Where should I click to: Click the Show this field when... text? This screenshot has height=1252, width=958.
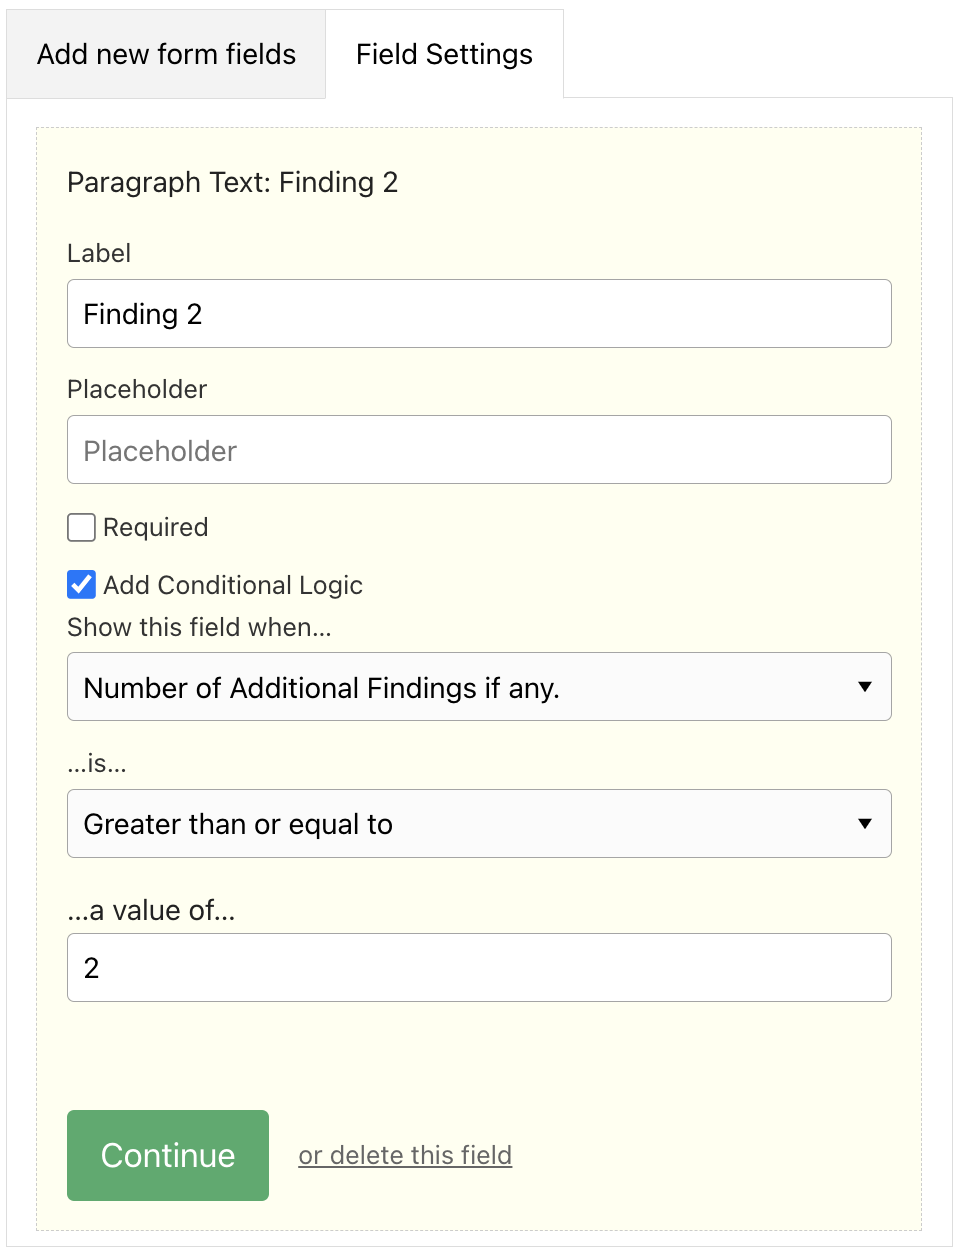[x=199, y=627]
